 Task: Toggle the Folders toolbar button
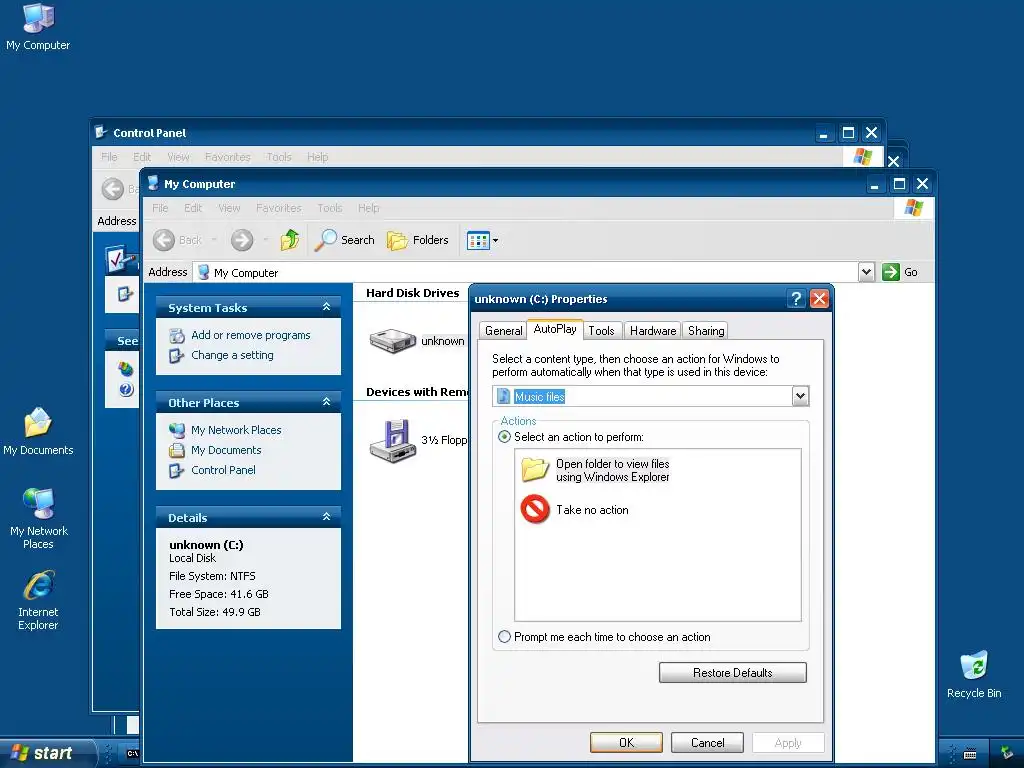417,240
